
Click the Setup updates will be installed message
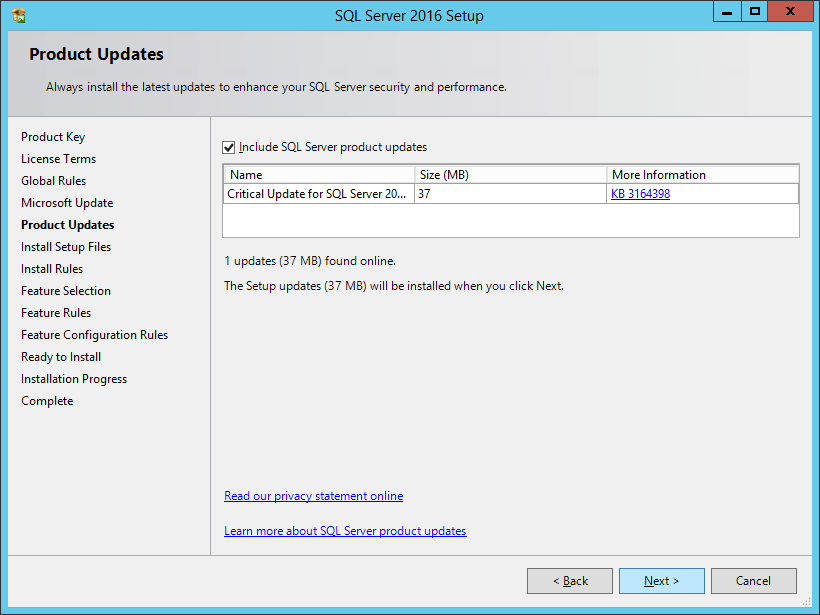point(394,286)
